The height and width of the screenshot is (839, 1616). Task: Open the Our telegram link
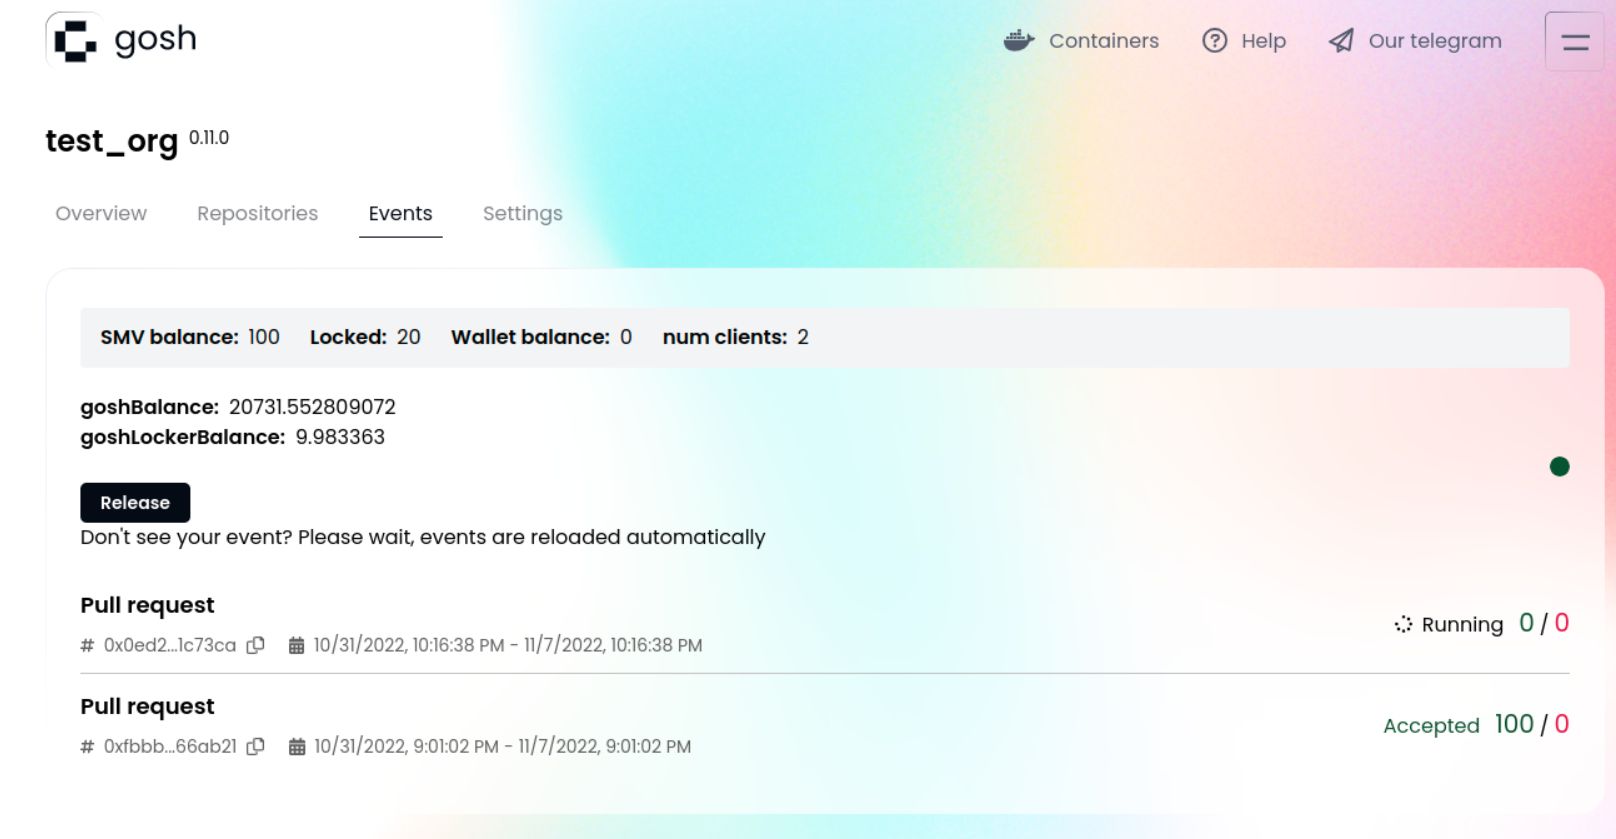1415,41
